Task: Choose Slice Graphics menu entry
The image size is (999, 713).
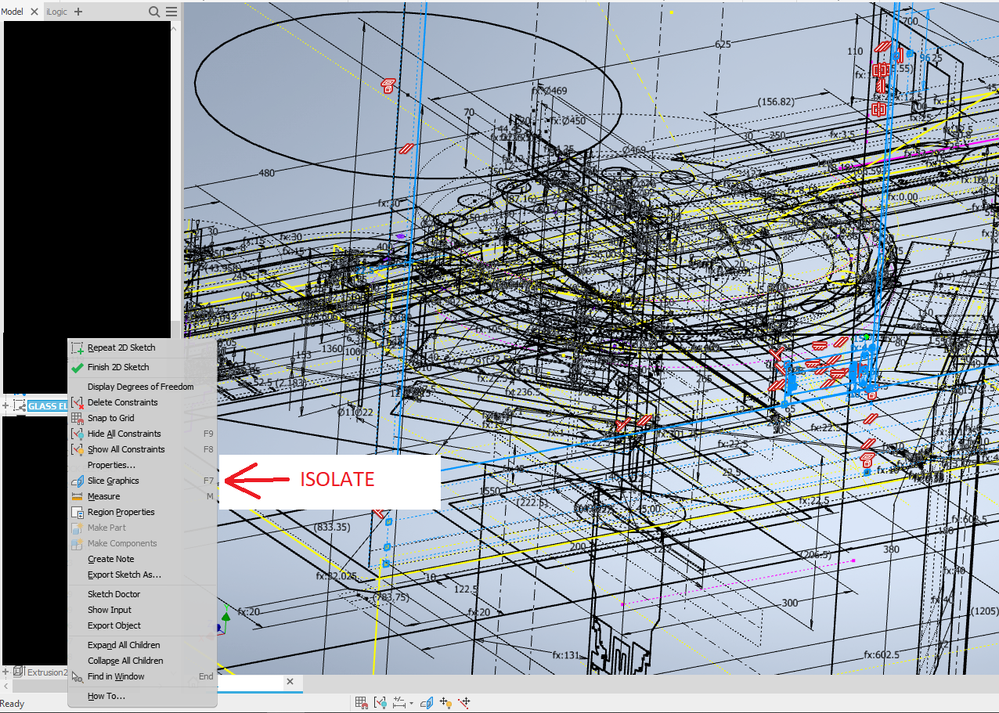Action: pyautogui.click(x=142, y=481)
